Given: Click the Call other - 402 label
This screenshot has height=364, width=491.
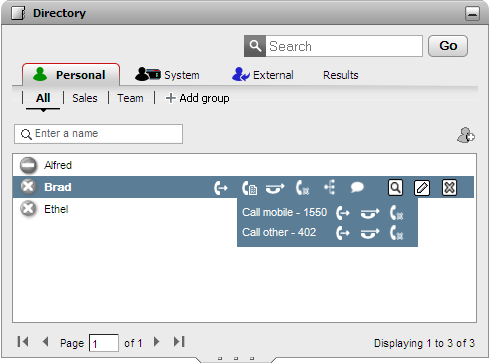Looking at the screenshot, I should point(279,232).
